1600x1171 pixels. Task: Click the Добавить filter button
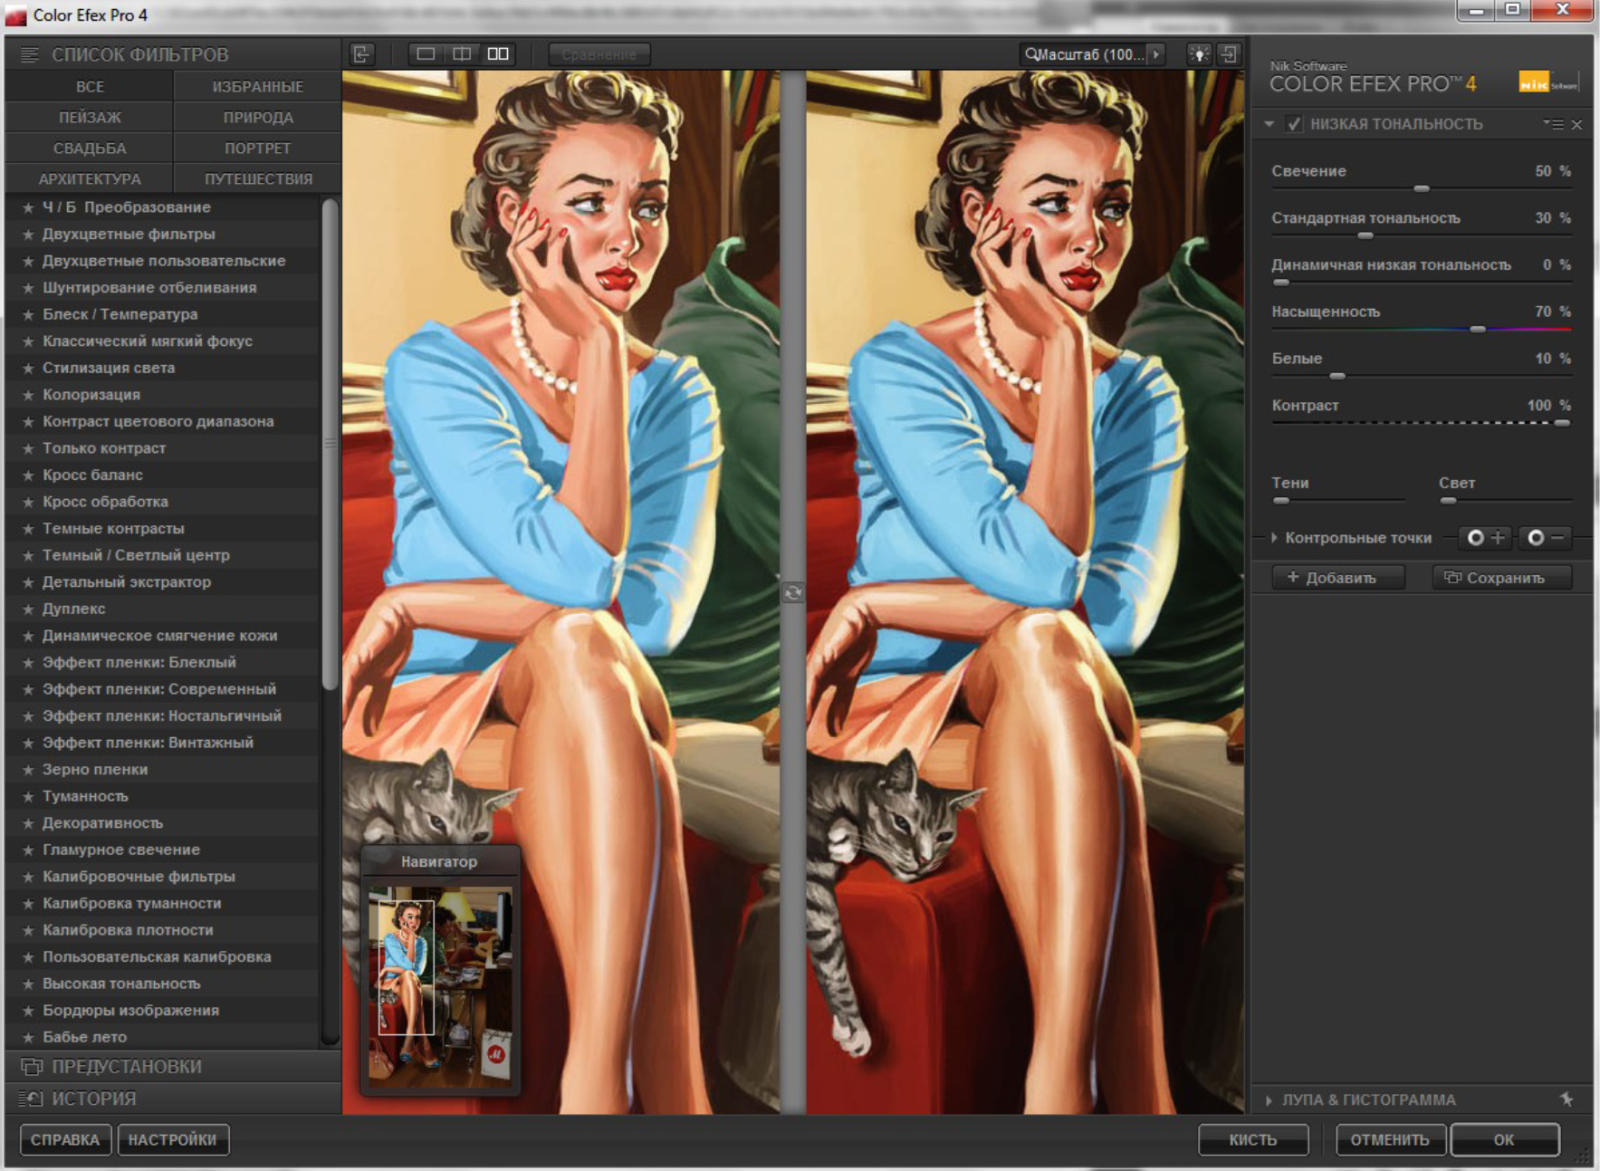pyautogui.click(x=1338, y=578)
